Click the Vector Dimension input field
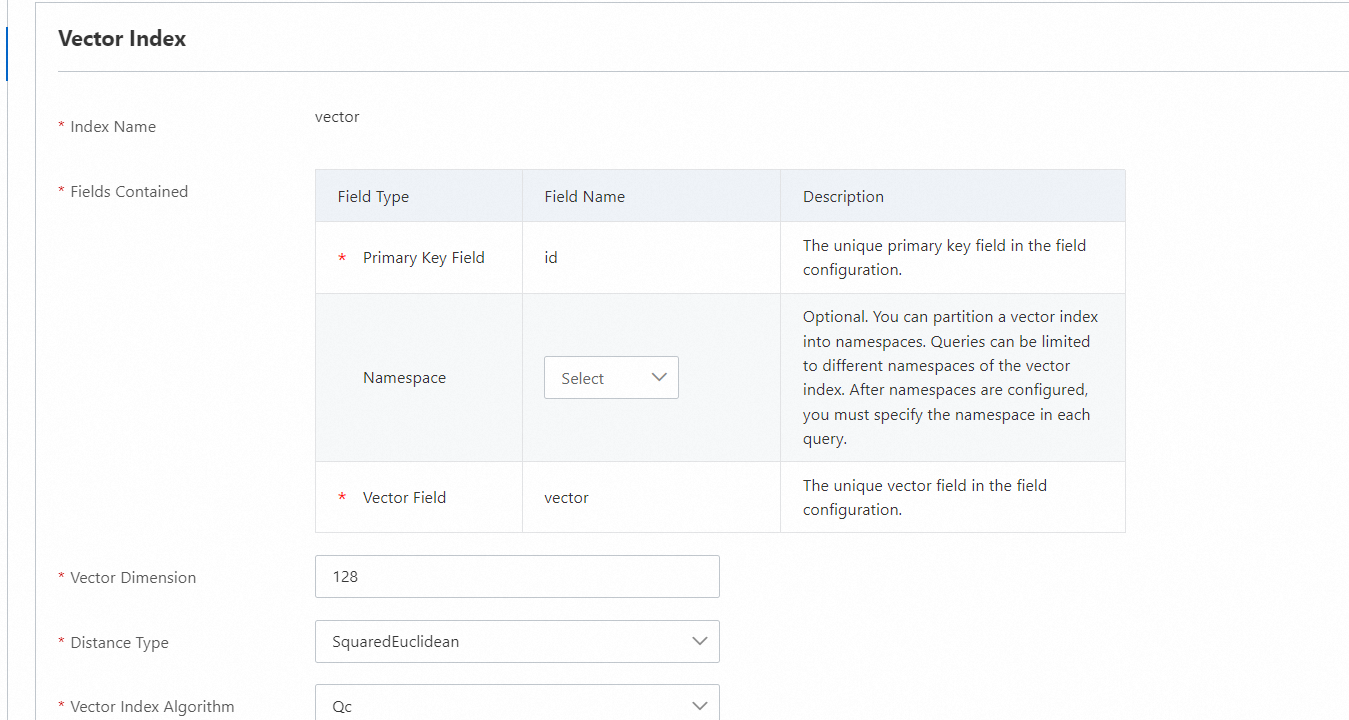1349x720 pixels. (x=517, y=577)
